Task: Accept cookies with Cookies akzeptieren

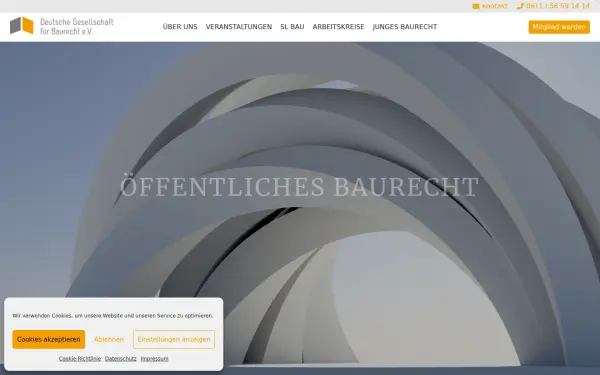Action: click(x=49, y=339)
